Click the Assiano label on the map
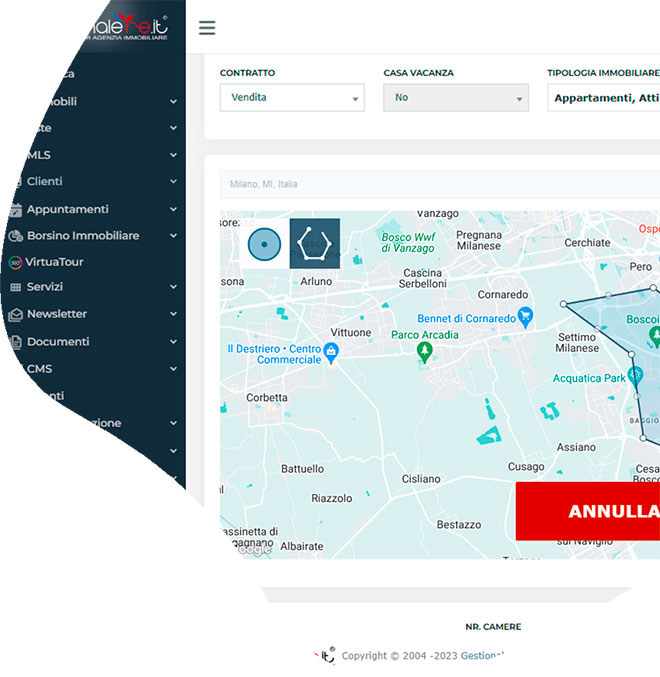This screenshot has height=677, width=660. click(x=576, y=447)
